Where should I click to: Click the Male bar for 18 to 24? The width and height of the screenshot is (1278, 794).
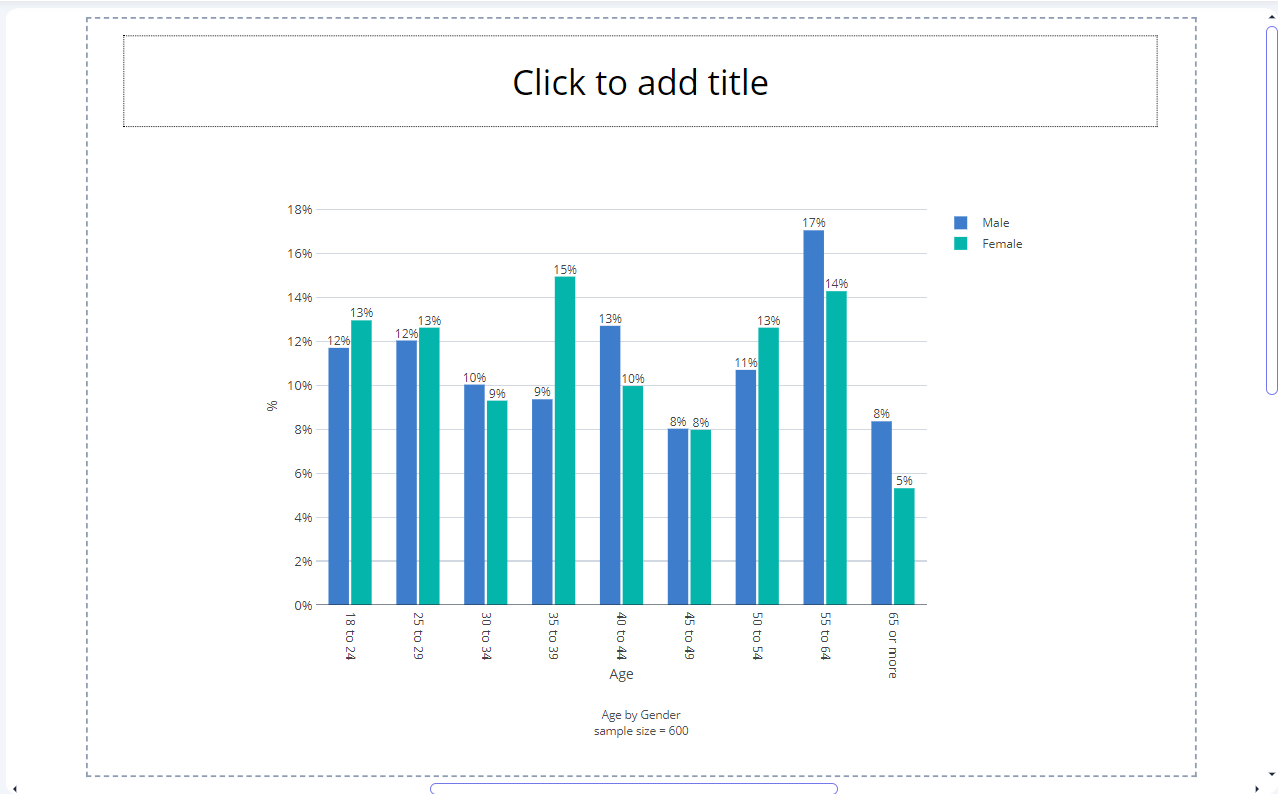point(339,476)
